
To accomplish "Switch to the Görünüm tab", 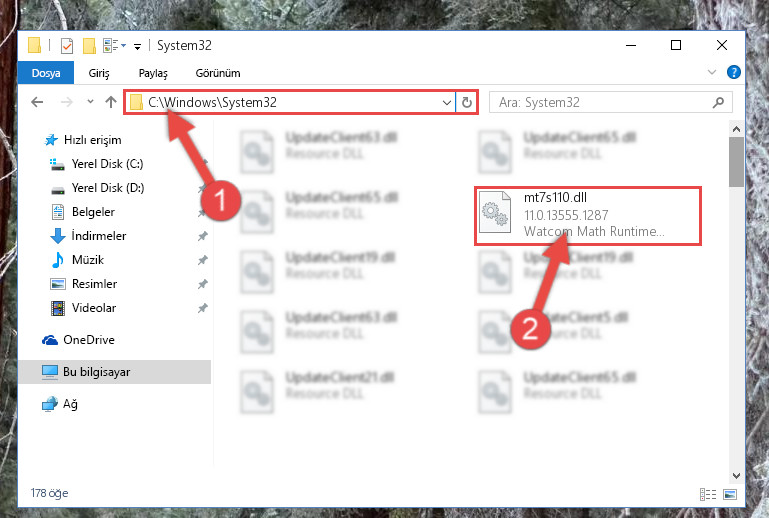I will pyautogui.click(x=218, y=73).
